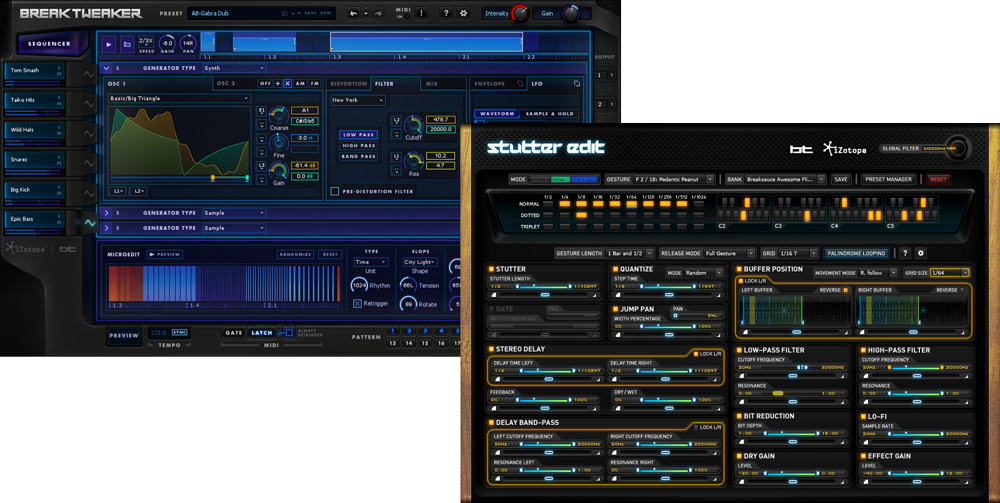Image resolution: width=1000 pixels, height=503 pixels.
Task: Toggle the Left Buffer REVERSE indicator
Action: (x=845, y=290)
